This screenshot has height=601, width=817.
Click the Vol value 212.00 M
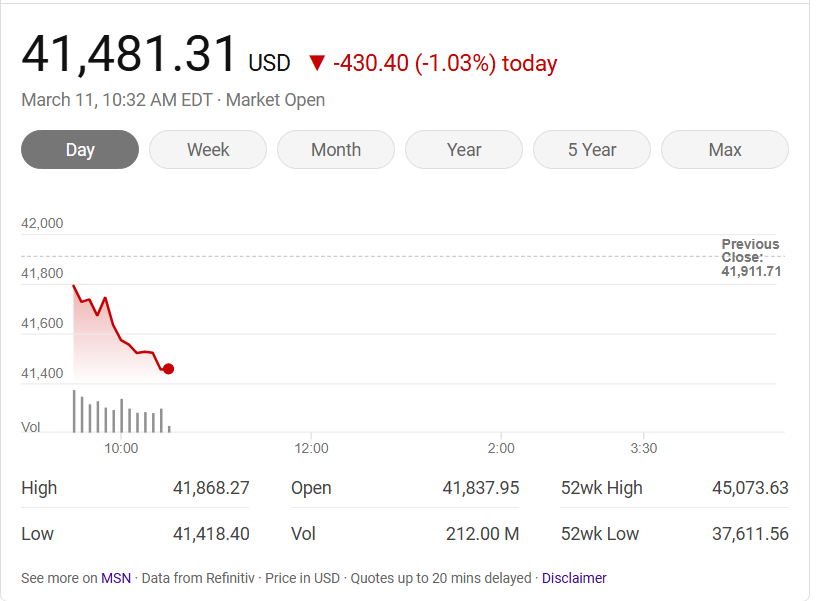[x=483, y=534]
